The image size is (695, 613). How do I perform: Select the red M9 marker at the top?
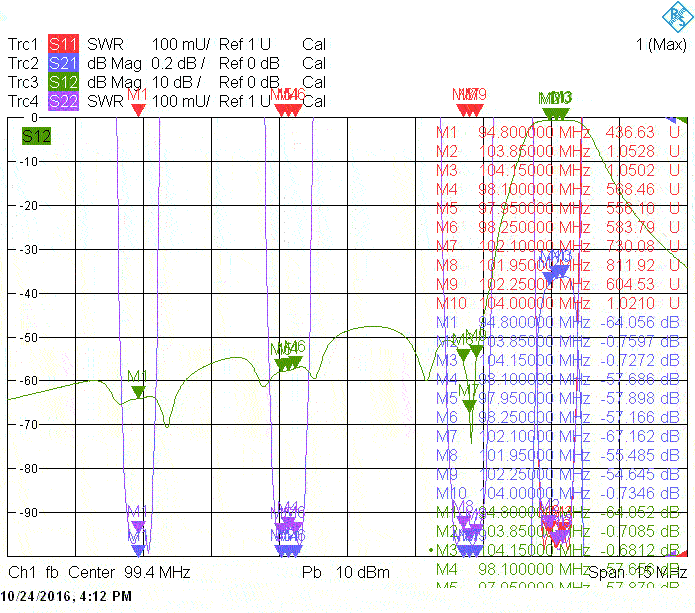click(x=478, y=108)
